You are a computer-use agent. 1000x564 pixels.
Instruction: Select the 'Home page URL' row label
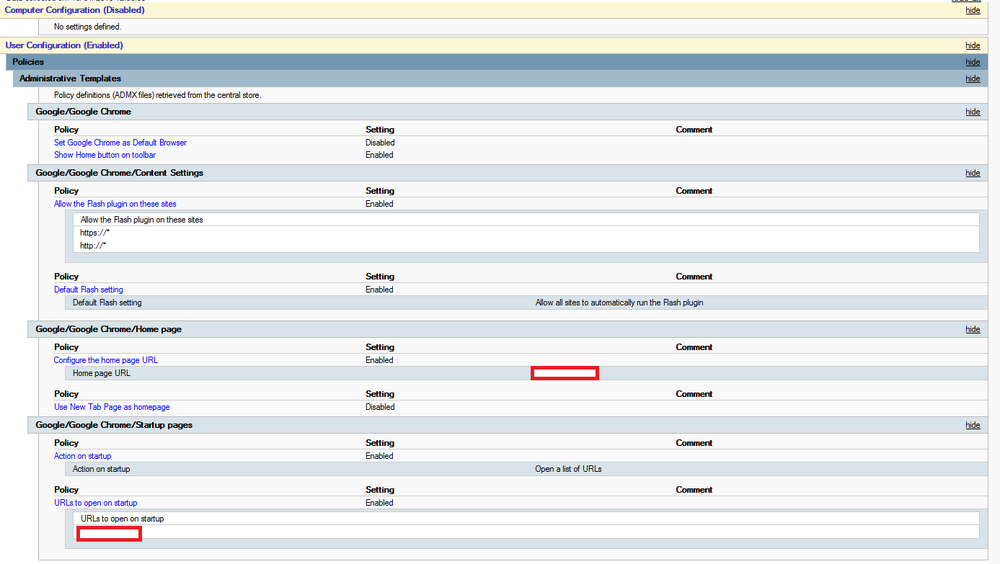[101, 373]
